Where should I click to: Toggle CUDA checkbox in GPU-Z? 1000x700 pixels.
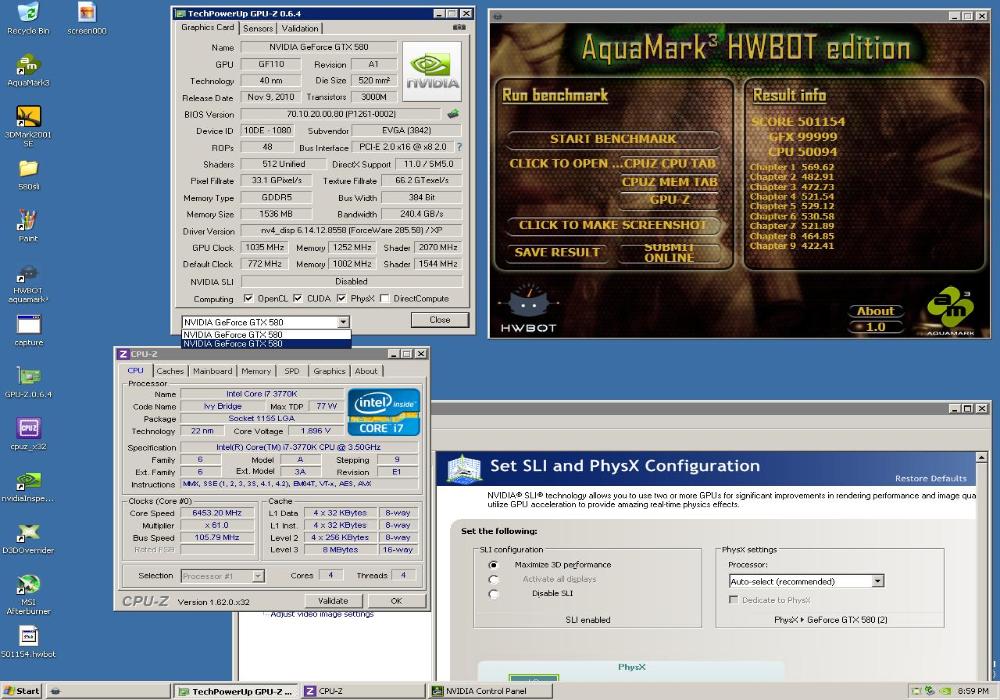[x=298, y=298]
